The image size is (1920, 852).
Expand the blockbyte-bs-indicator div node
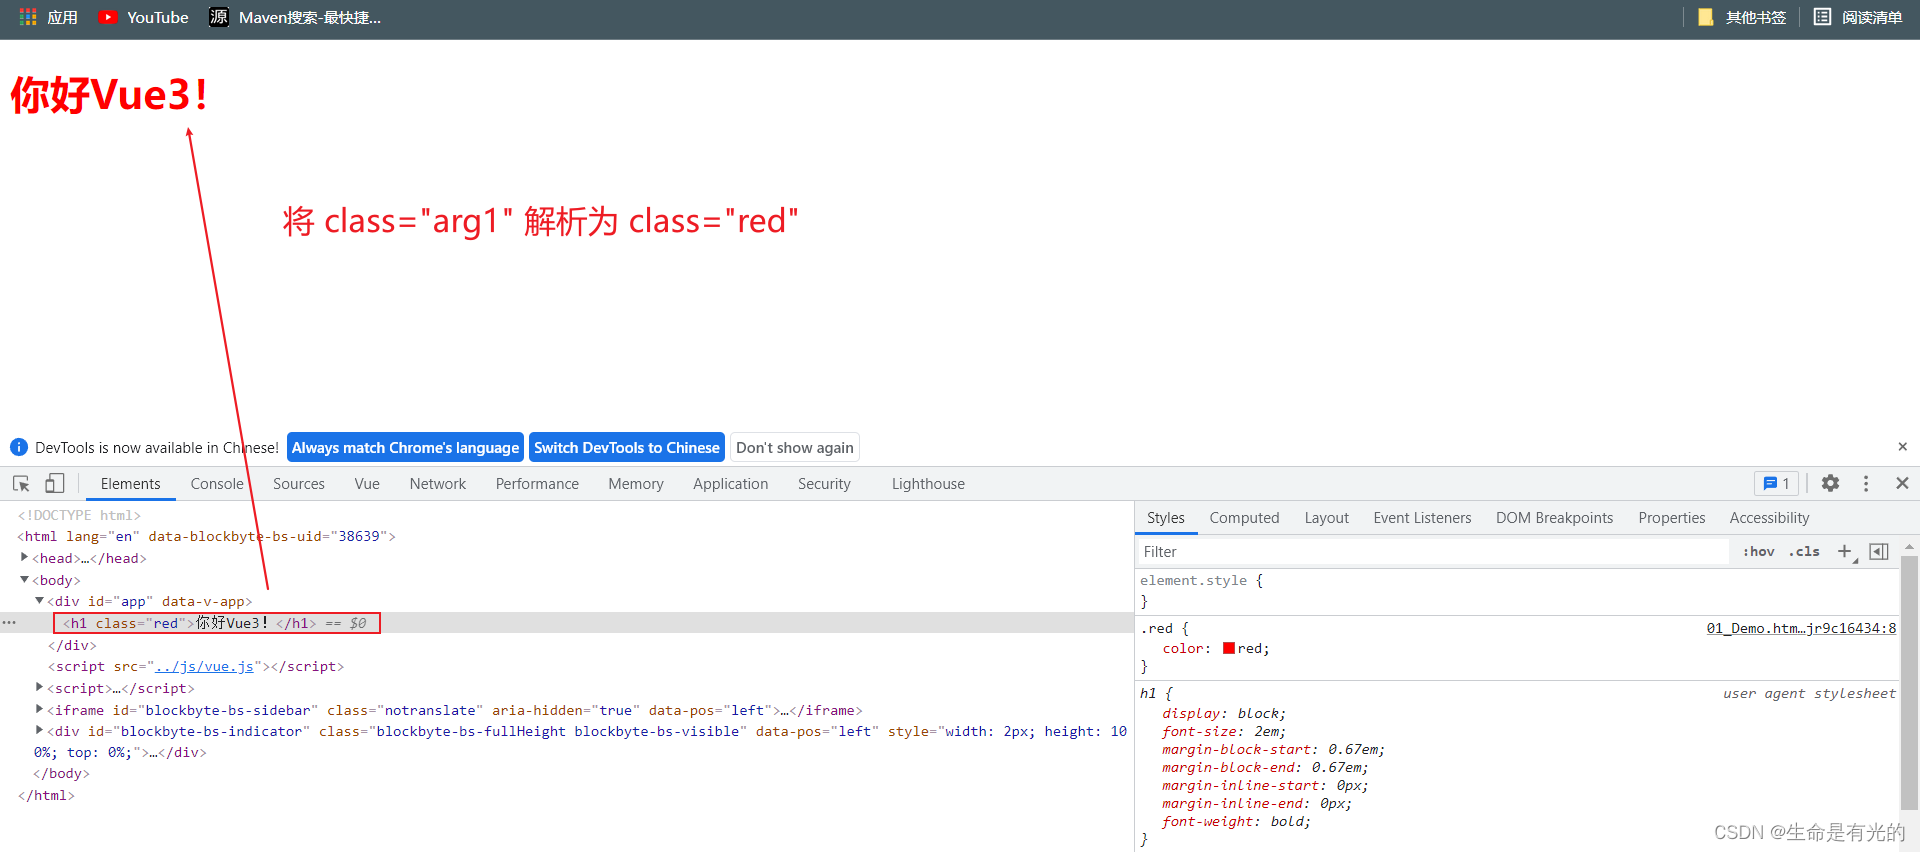[x=39, y=731]
